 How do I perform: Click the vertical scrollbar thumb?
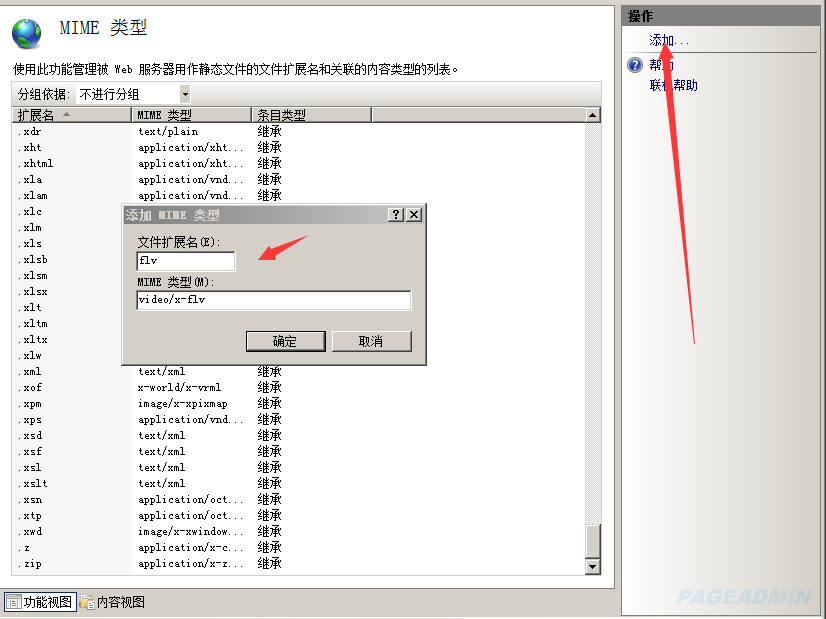pyautogui.click(x=593, y=541)
